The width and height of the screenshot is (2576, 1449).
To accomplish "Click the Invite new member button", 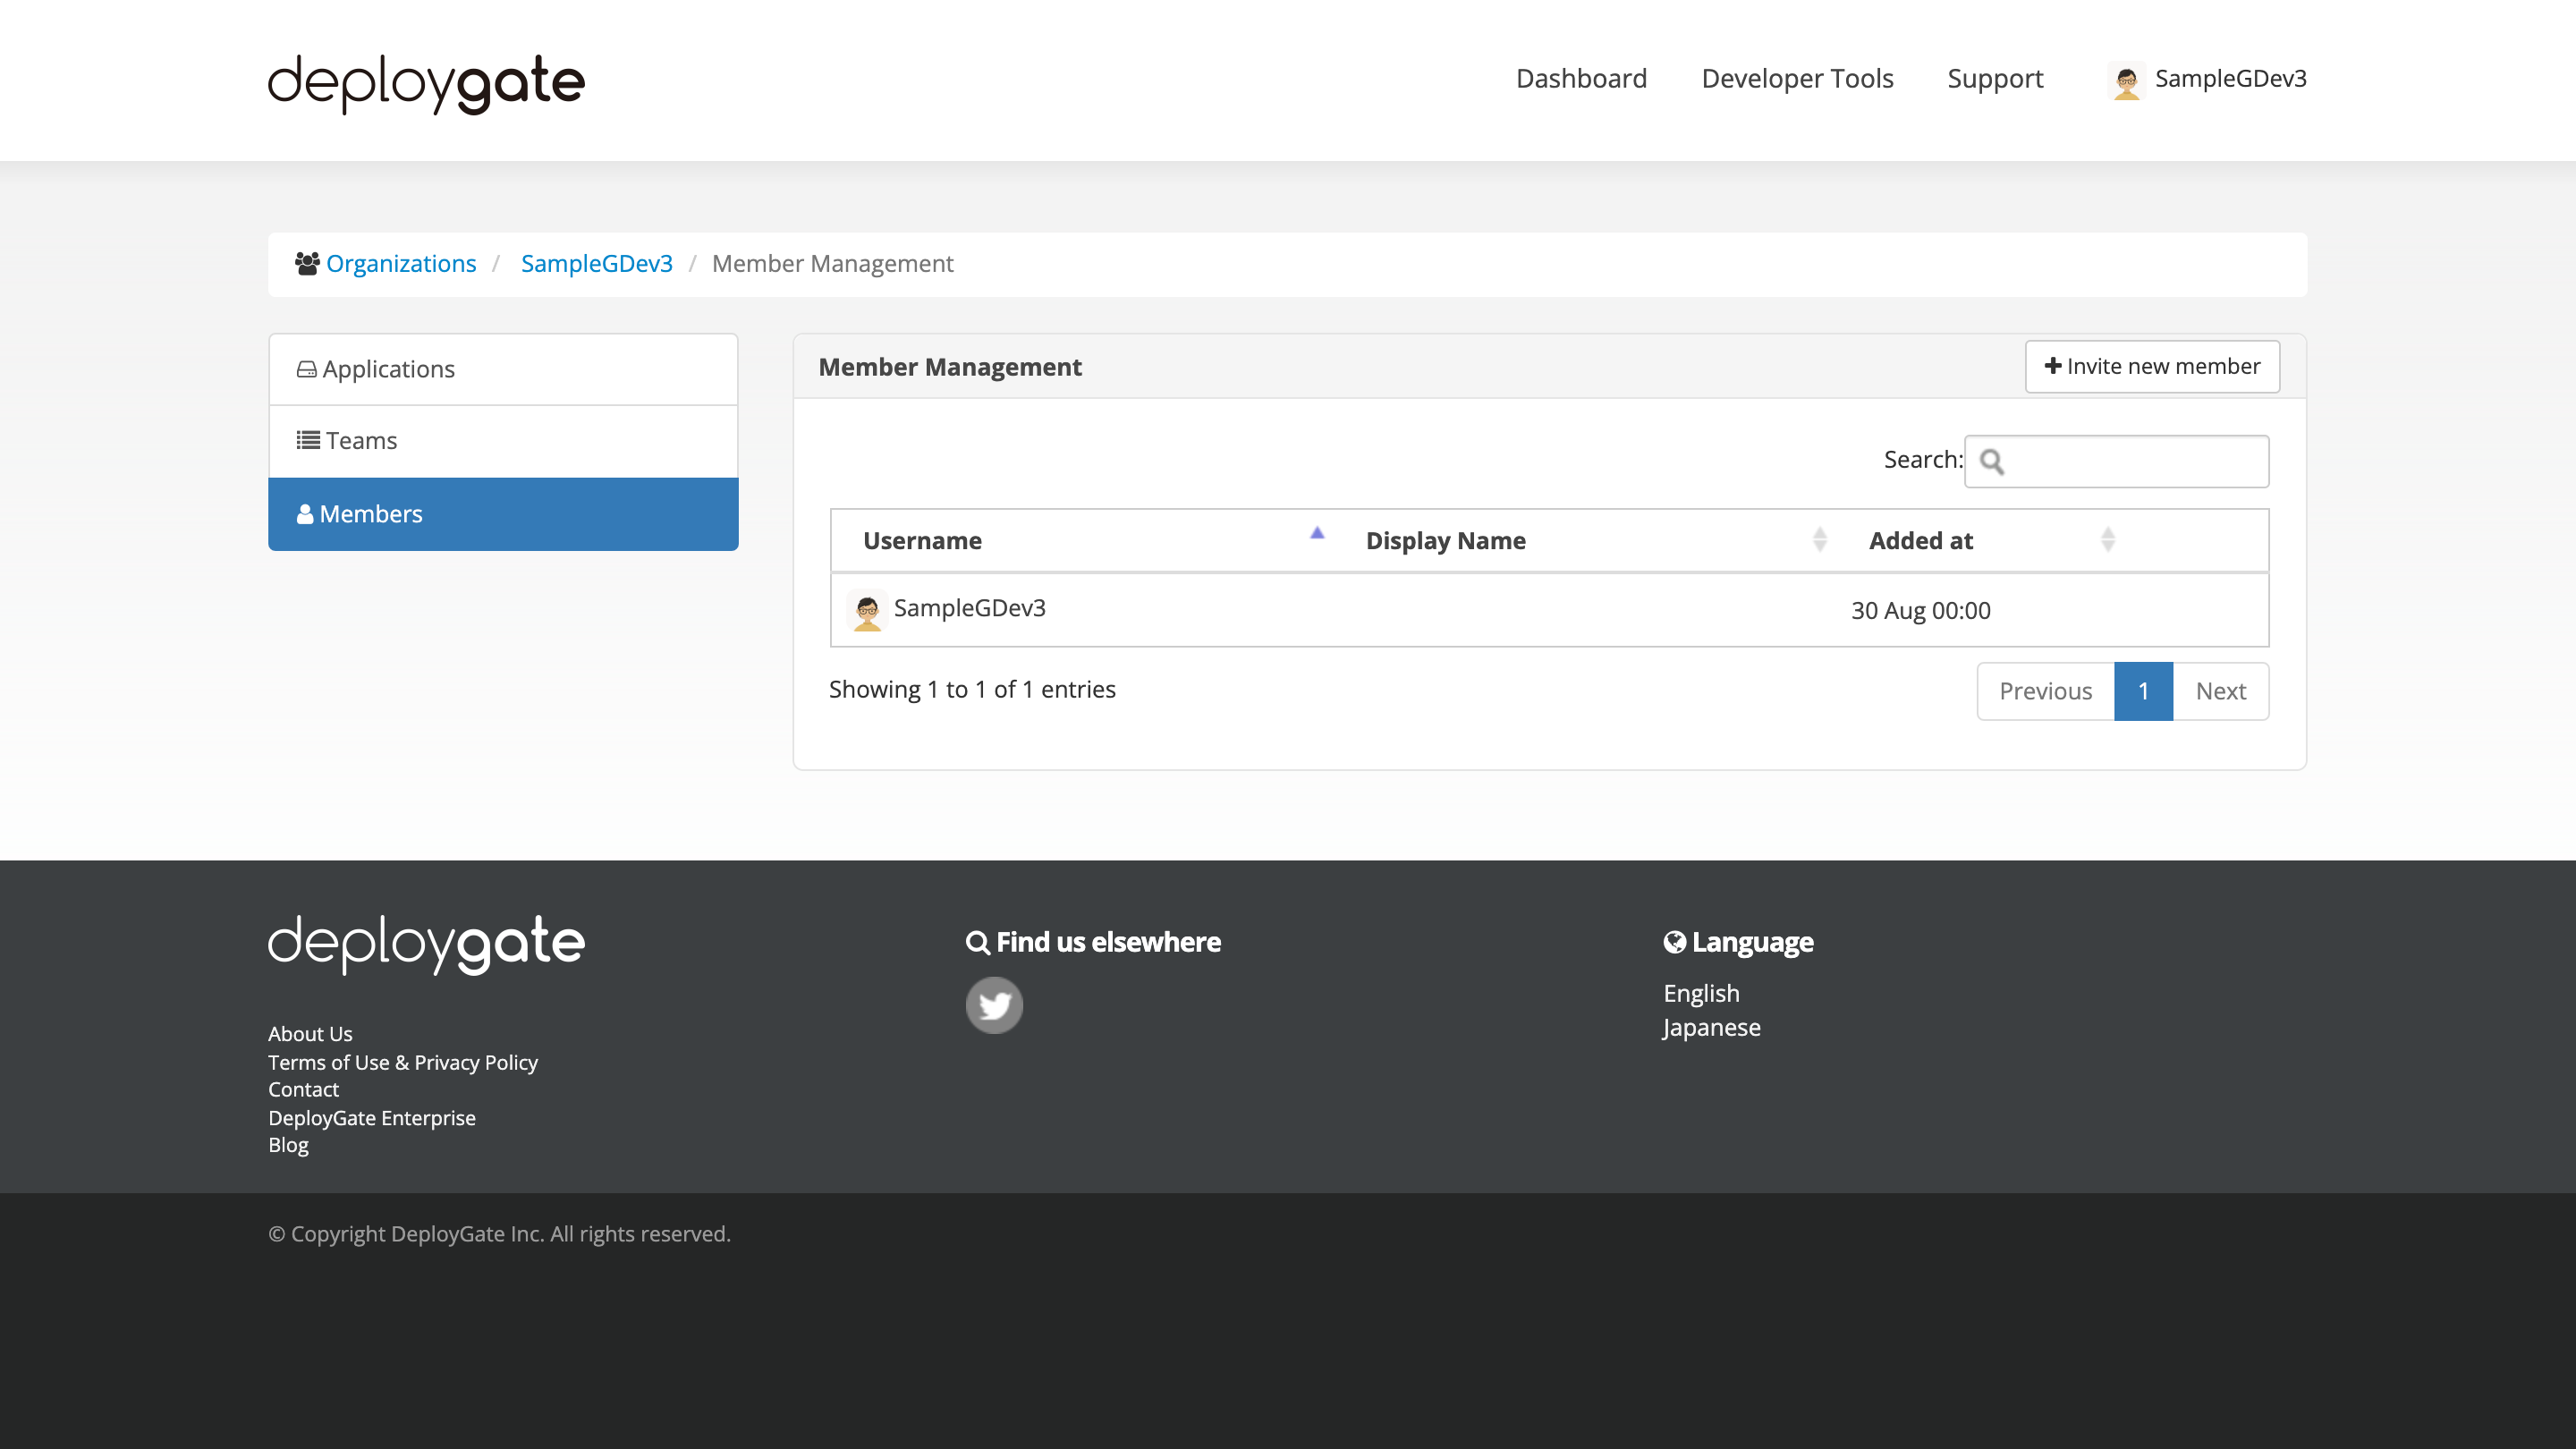I will point(2152,366).
